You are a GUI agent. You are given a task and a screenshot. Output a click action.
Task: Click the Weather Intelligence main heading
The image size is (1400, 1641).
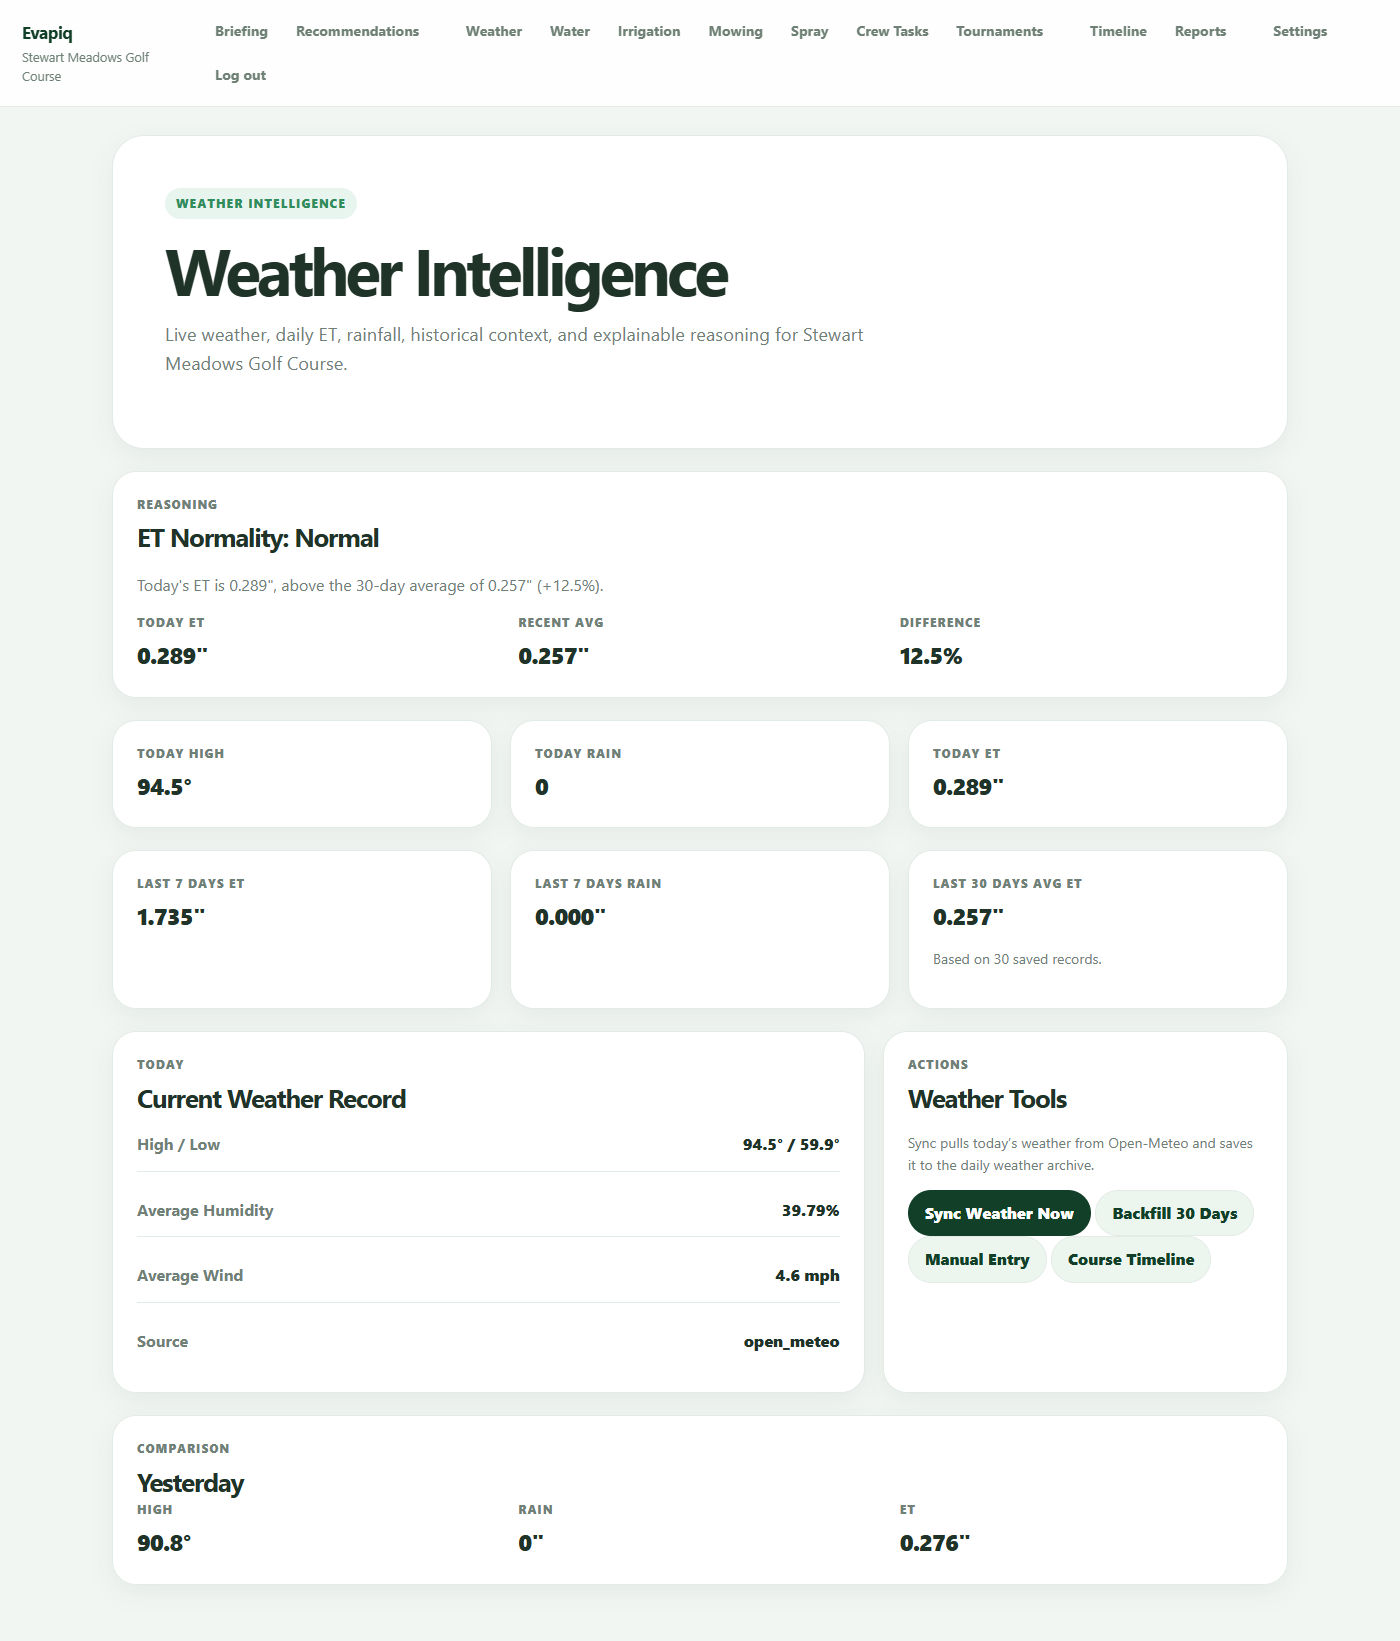446,274
